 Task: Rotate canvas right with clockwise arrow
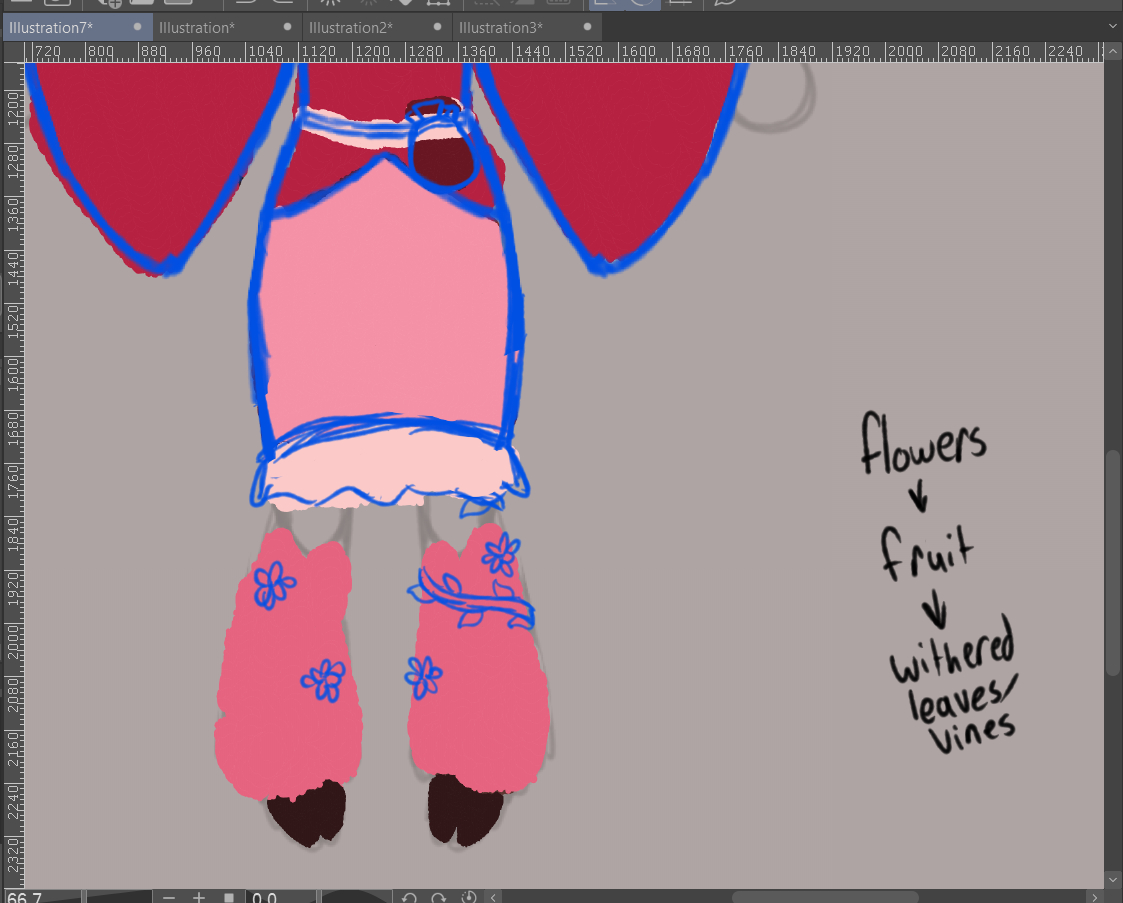pyautogui.click(x=438, y=897)
